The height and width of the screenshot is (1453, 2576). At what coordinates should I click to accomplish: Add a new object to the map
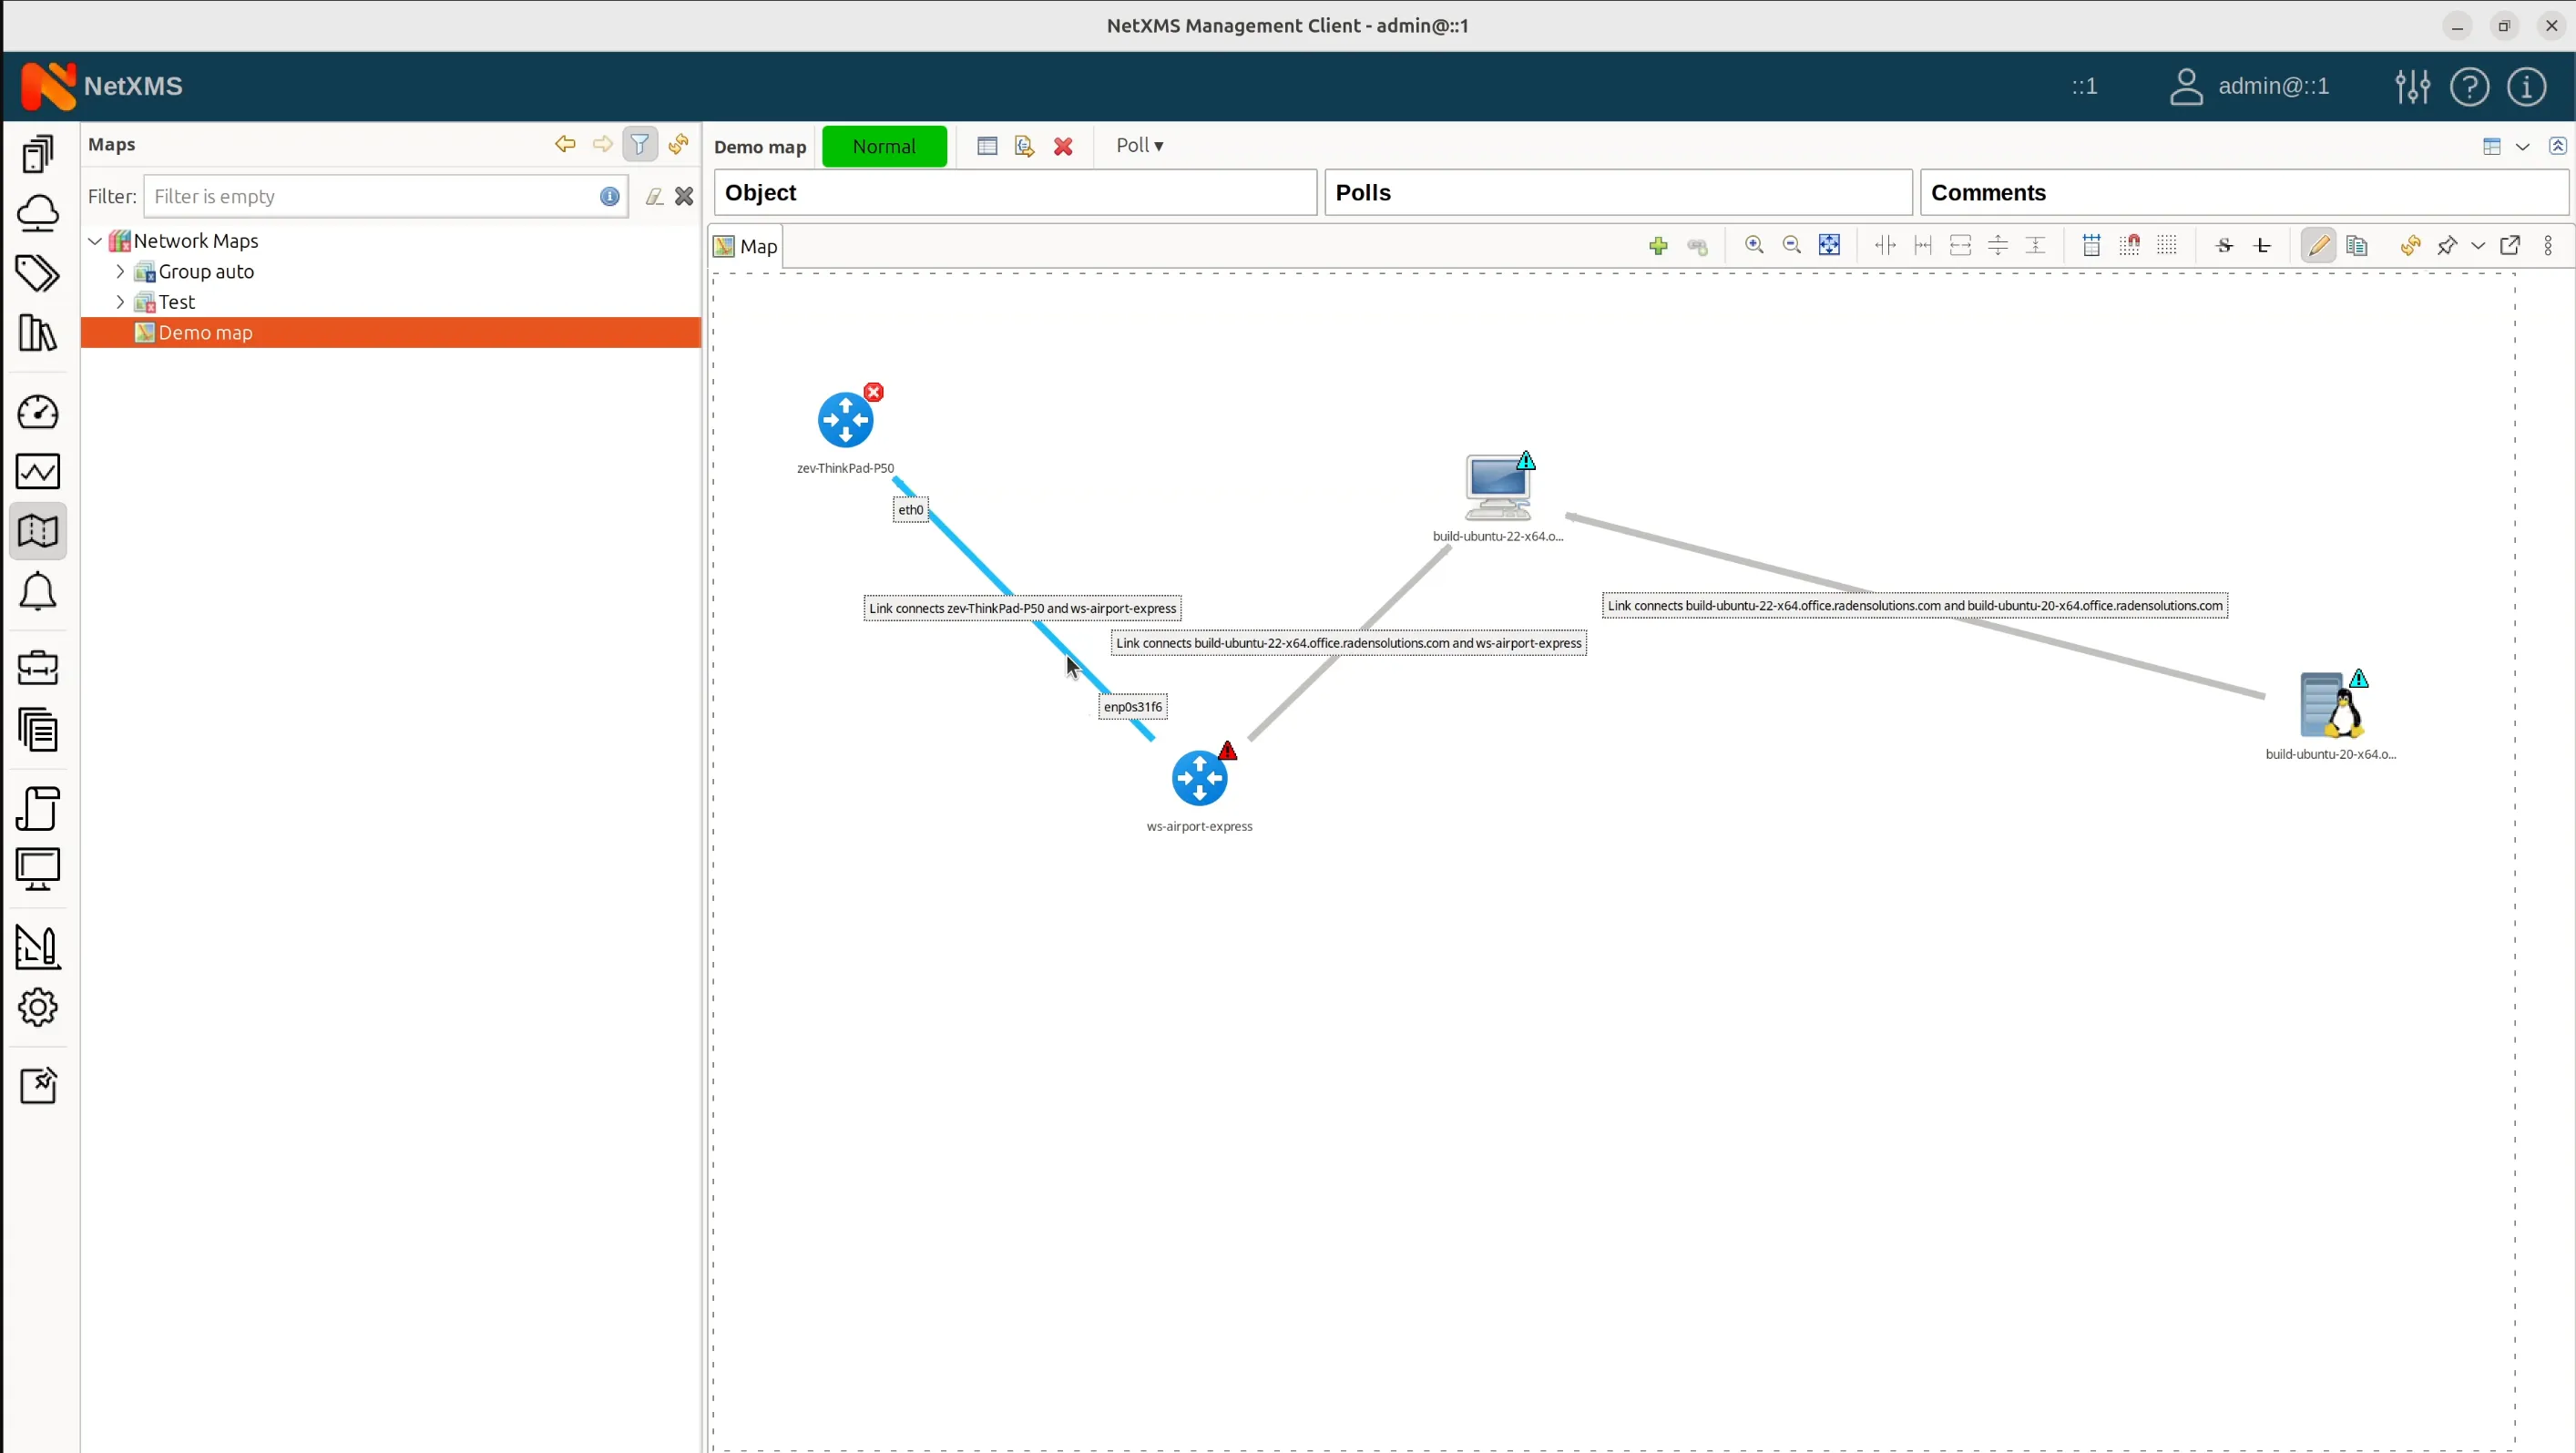tap(1659, 245)
